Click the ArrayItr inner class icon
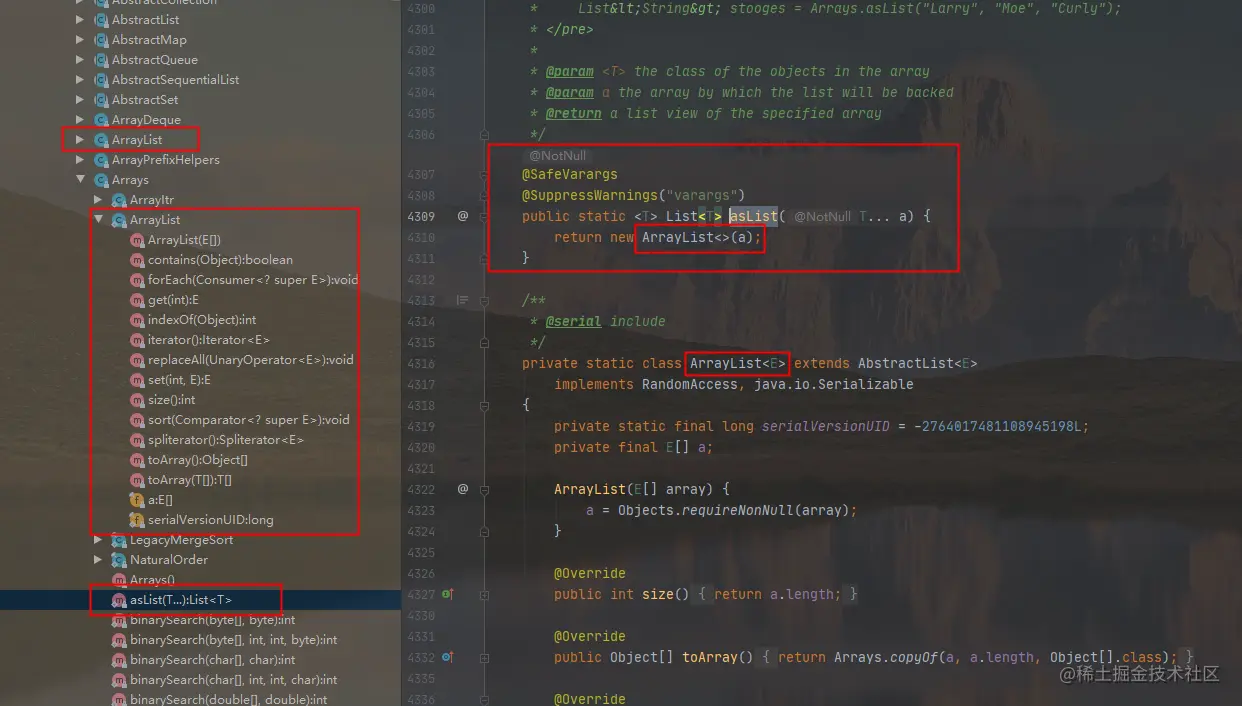This screenshot has width=1242, height=706. pos(119,200)
